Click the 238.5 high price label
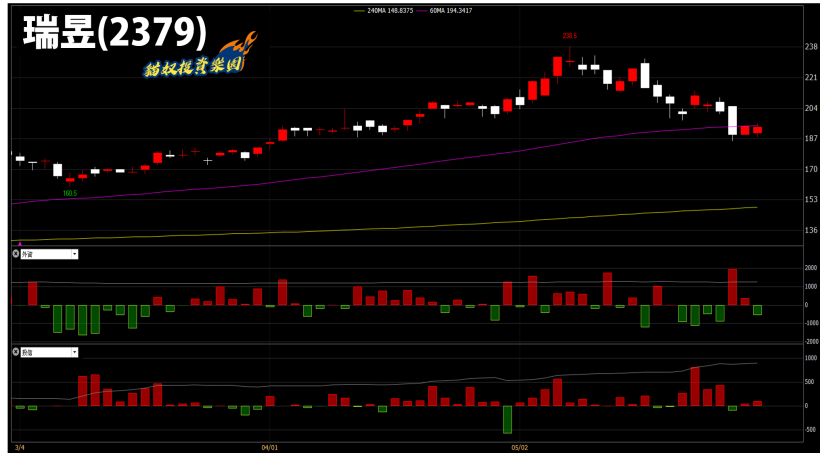The width and height of the screenshot is (820, 453). (x=570, y=36)
